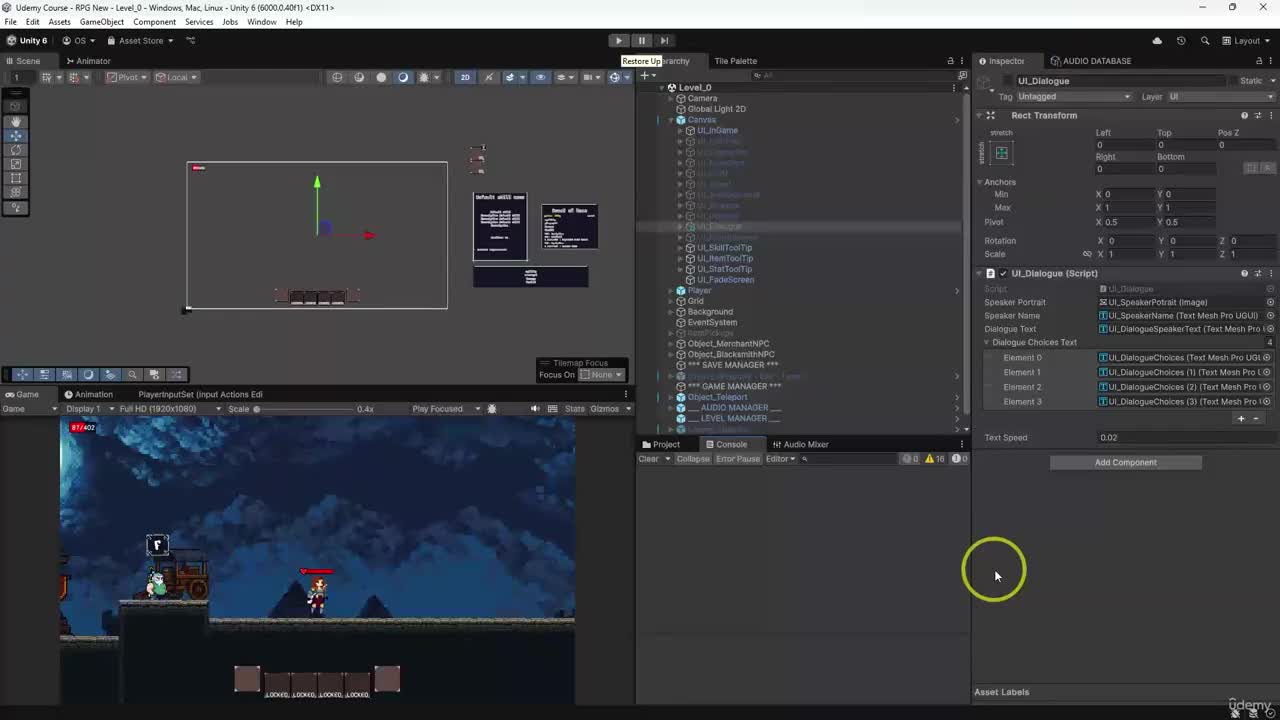Select UI_InGame in Hierarchy
Screen dimensions: 1280x720
click(x=717, y=130)
